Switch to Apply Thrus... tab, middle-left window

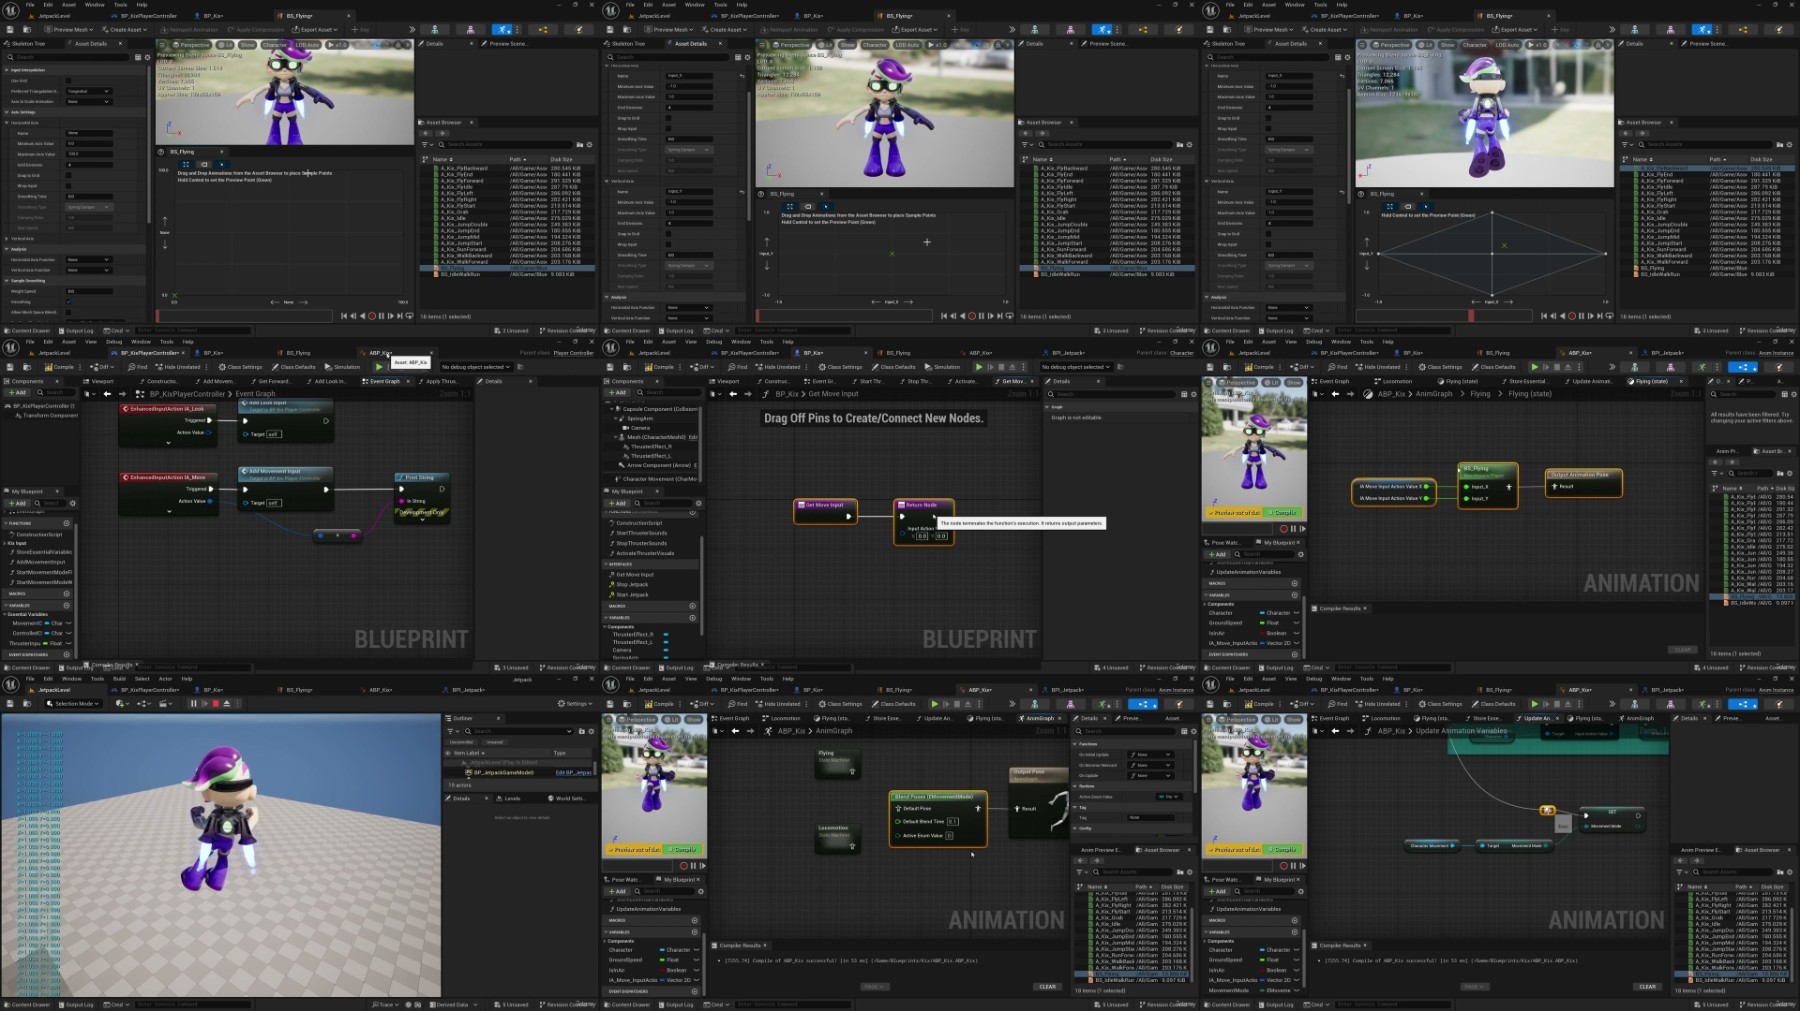click(439, 381)
